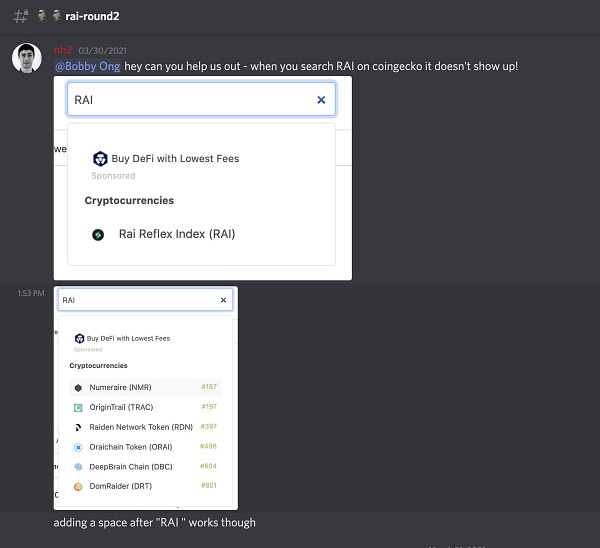Click rank #801 next to DomRaider

pyautogui.click(x=209, y=485)
